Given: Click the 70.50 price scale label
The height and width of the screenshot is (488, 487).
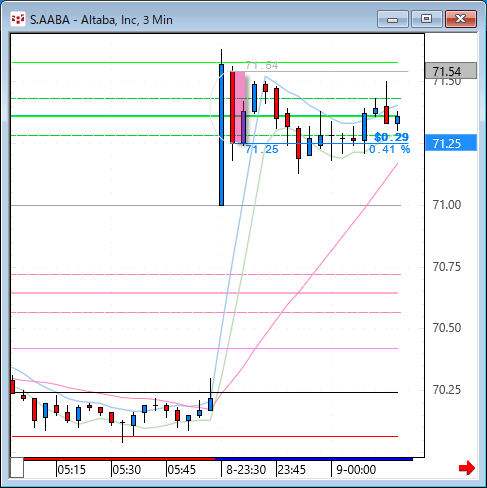Looking at the screenshot, I should click(x=447, y=328).
